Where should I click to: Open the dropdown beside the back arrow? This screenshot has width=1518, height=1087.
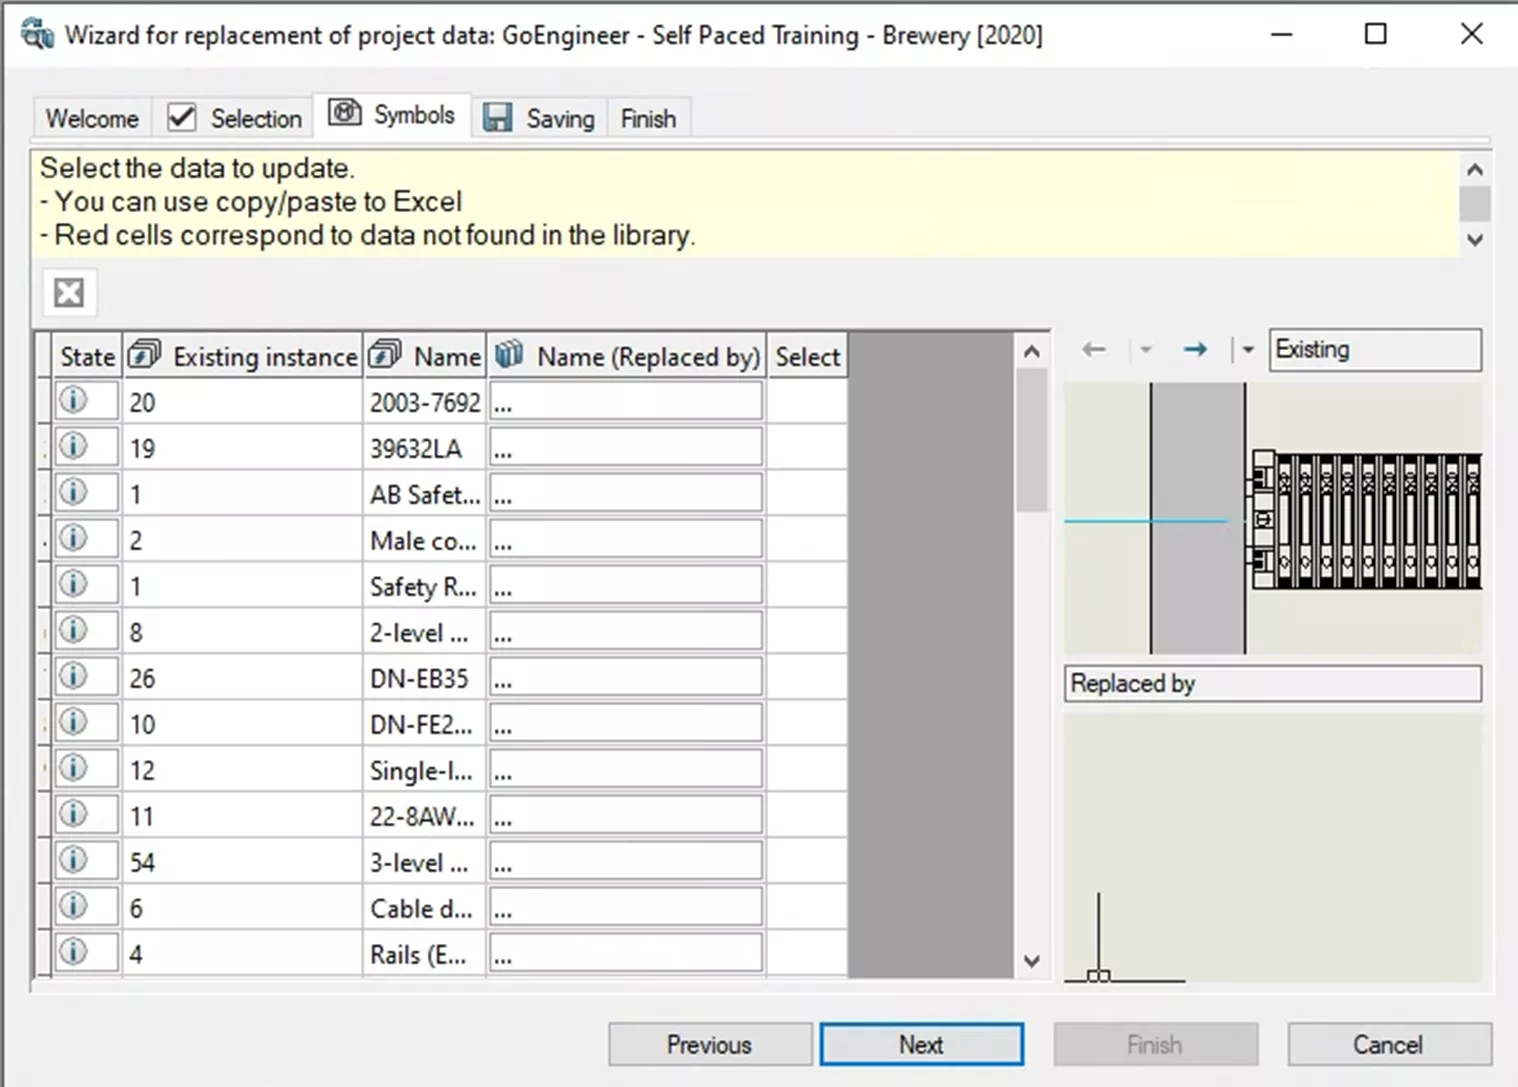(x=1146, y=350)
